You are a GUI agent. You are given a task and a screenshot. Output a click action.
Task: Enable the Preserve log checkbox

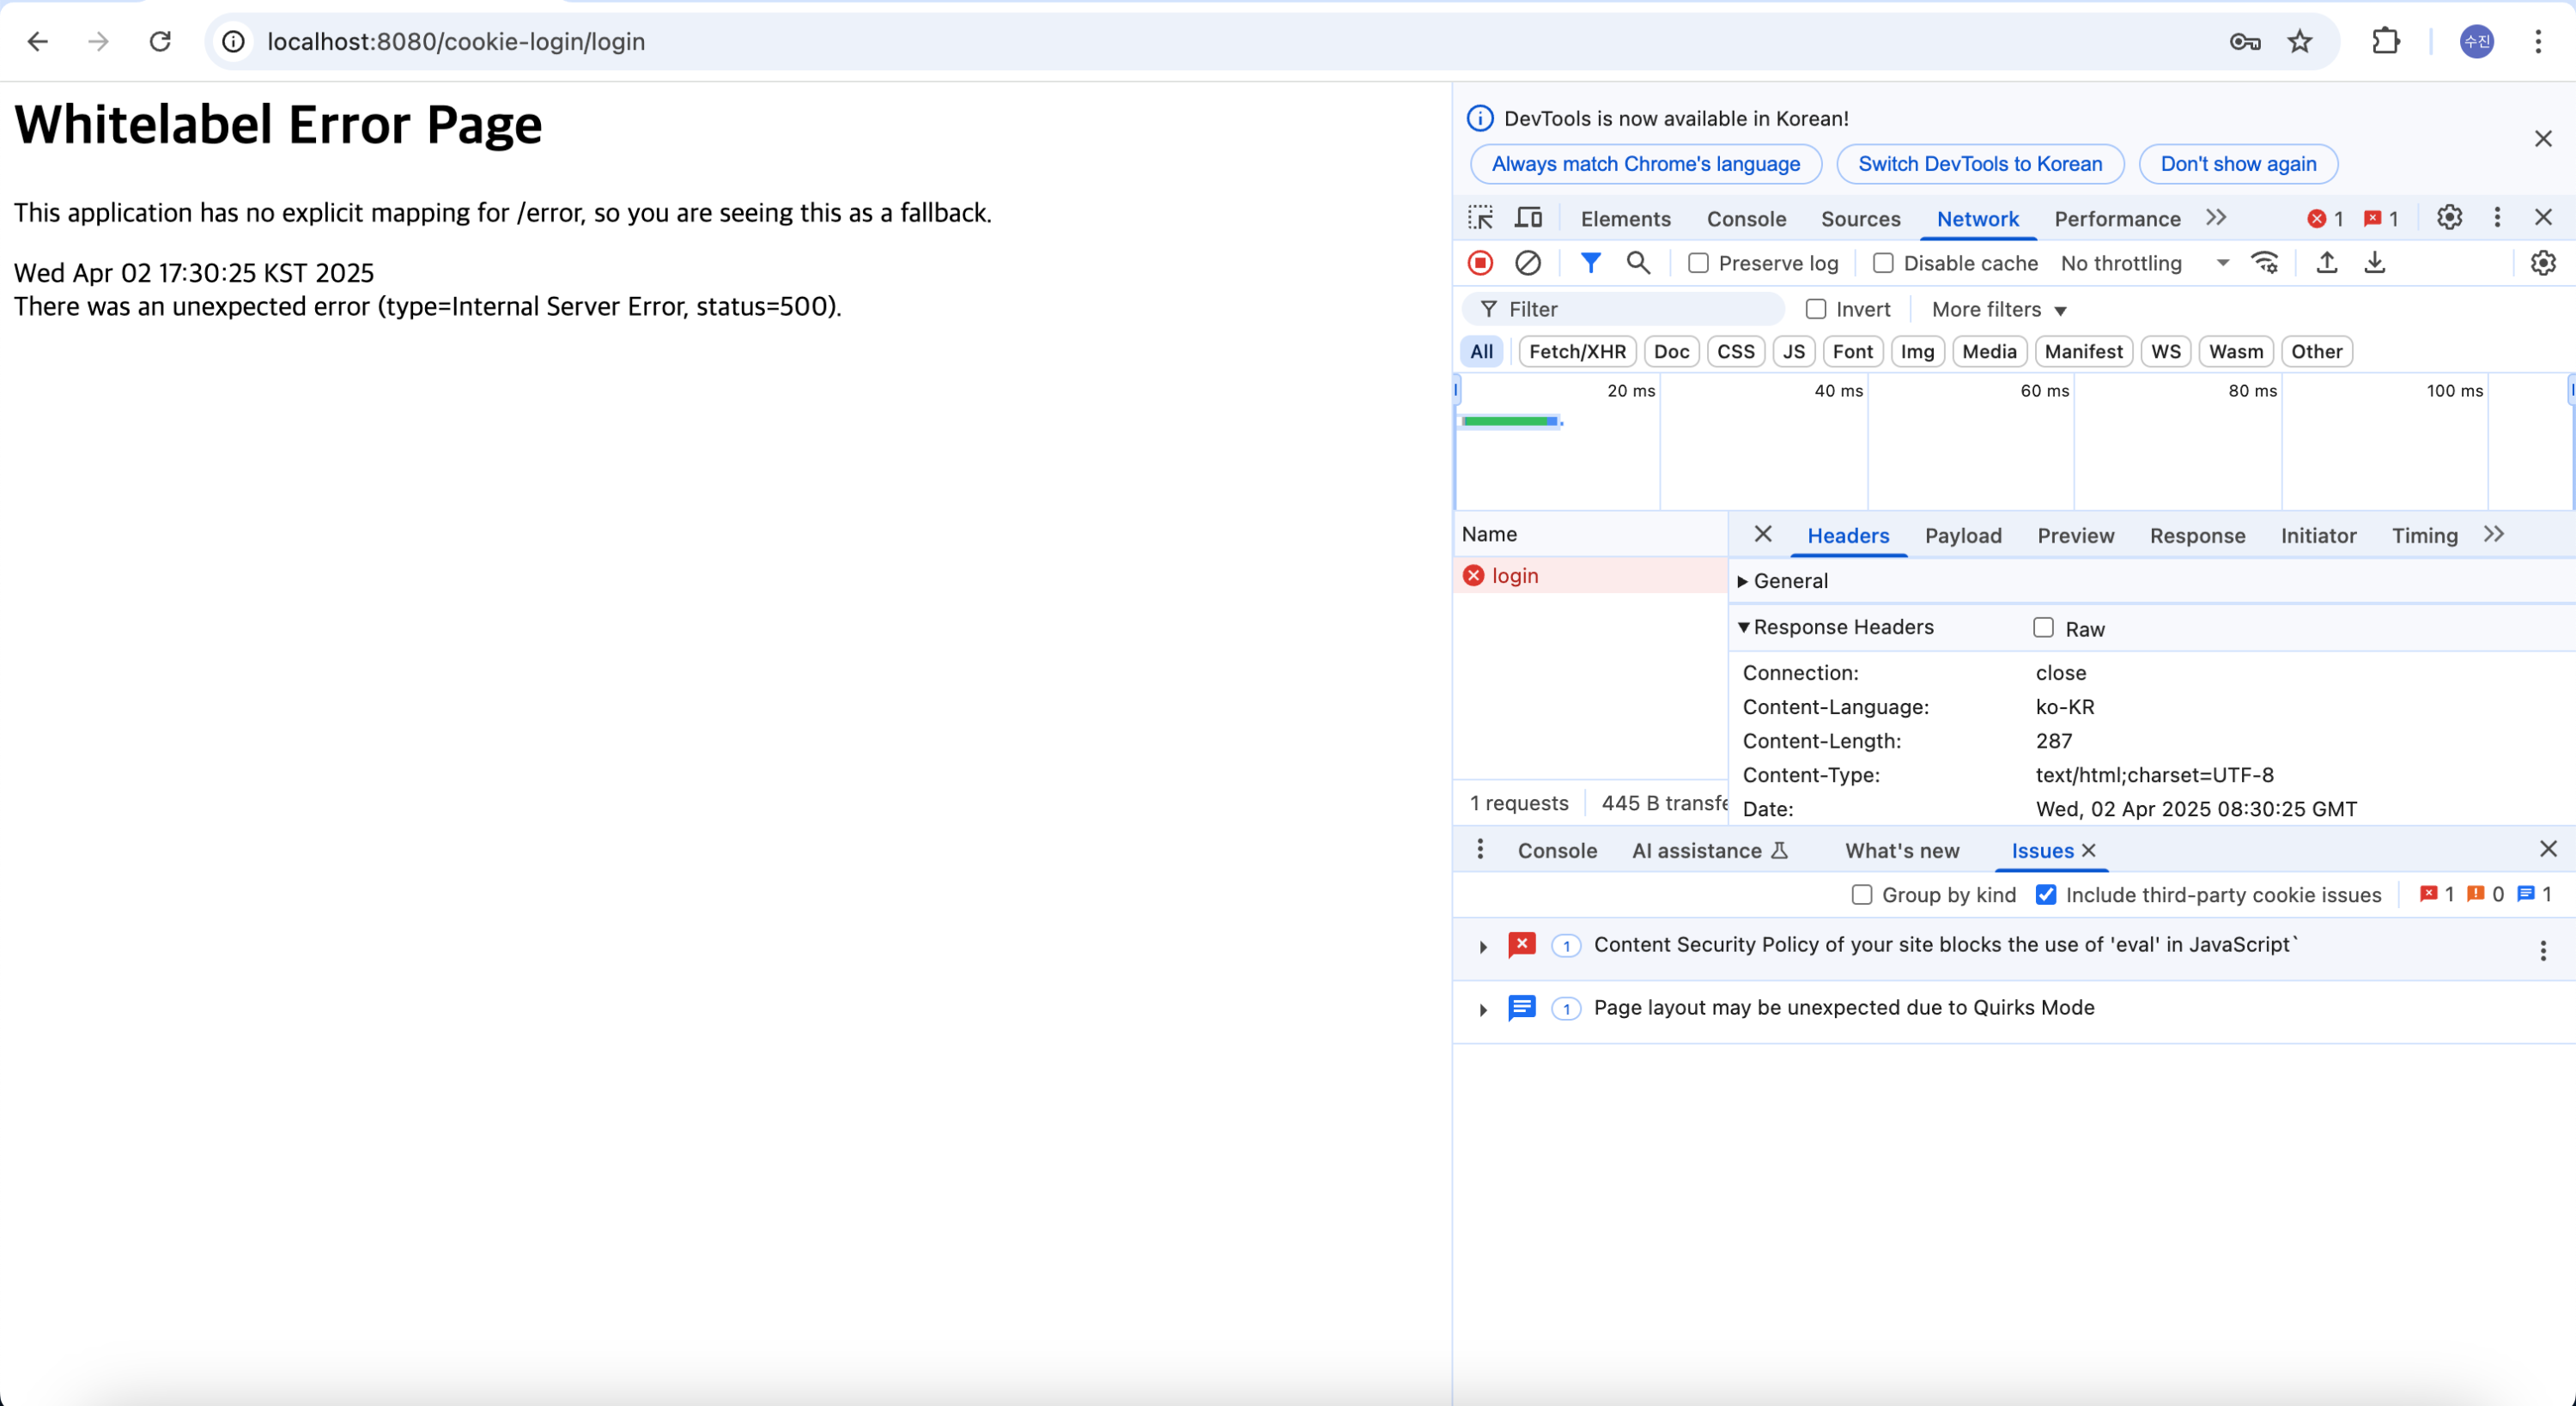1698,263
